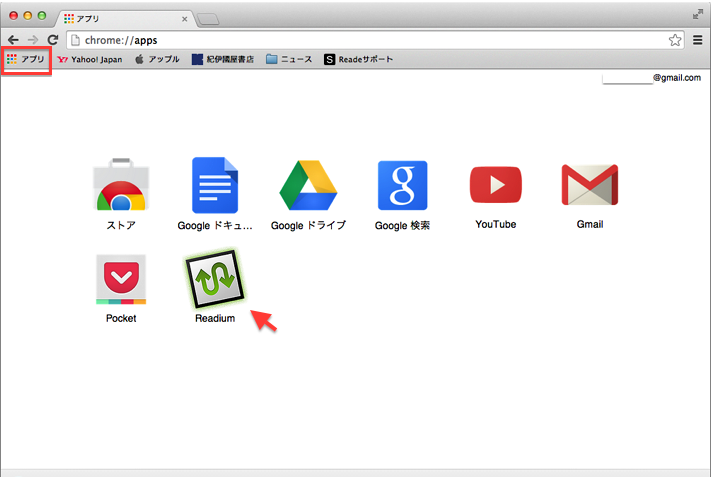Launch the Google Docs app icon
Viewport: 711px width, 479px height.
pyautogui.click(x=215, y=185)
